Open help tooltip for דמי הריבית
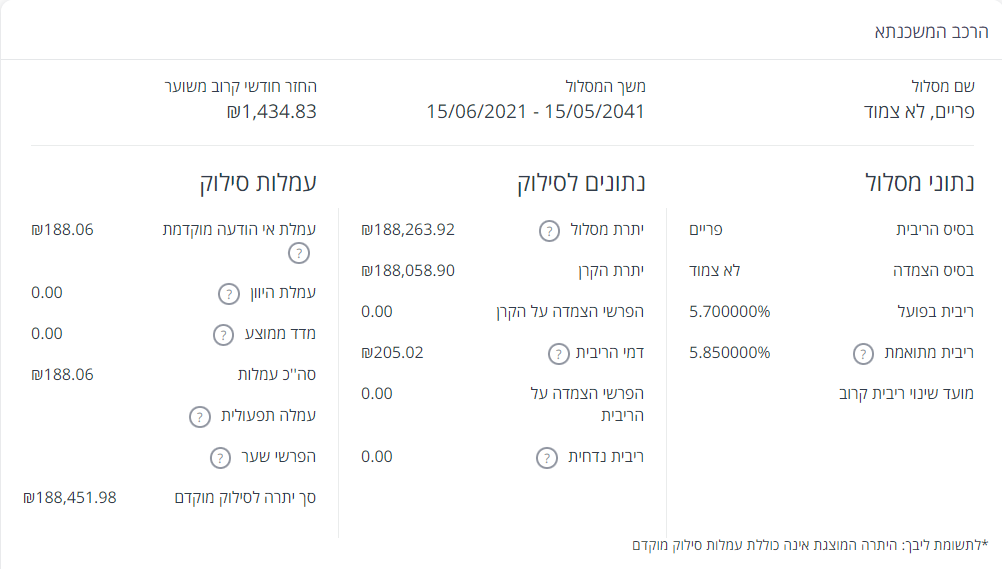Image resolution: width=1002 pixels, height=569 pixels. click(x=559, y=354)
